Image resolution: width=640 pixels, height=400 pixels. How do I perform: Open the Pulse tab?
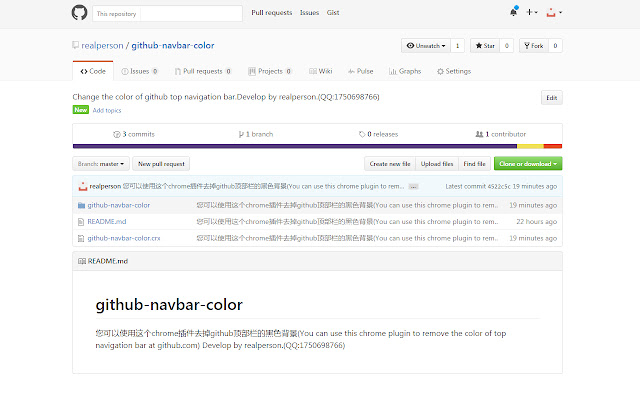pos(360,71)
